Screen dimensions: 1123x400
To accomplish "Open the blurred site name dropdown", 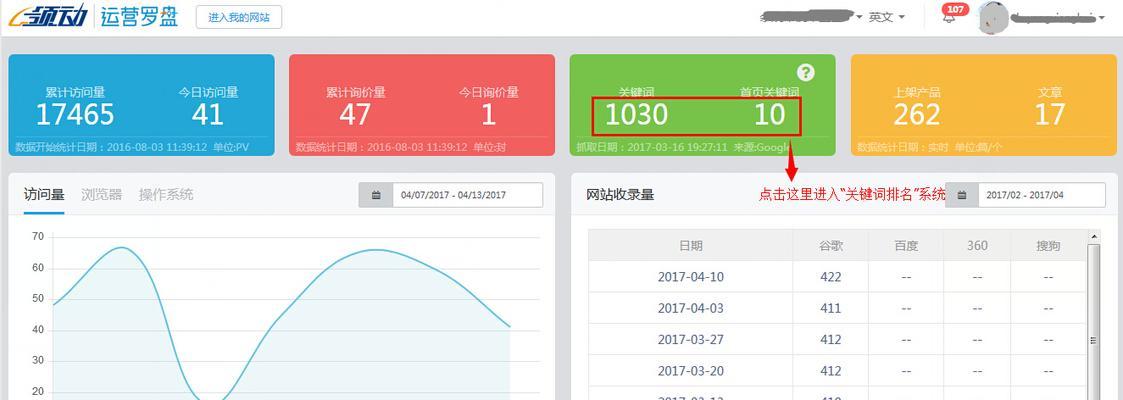I will pyautogui.click(x=810, y=16).
